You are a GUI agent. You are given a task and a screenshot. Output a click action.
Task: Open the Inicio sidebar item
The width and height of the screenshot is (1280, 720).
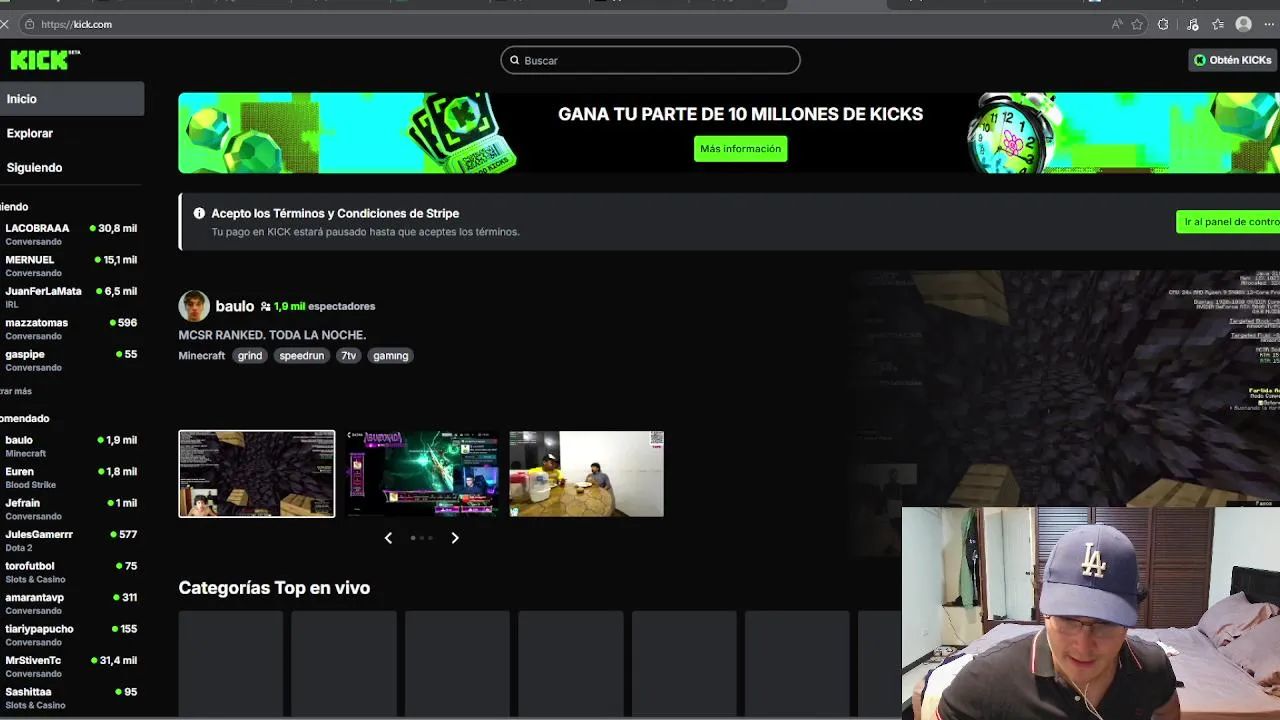coord(72,99)
